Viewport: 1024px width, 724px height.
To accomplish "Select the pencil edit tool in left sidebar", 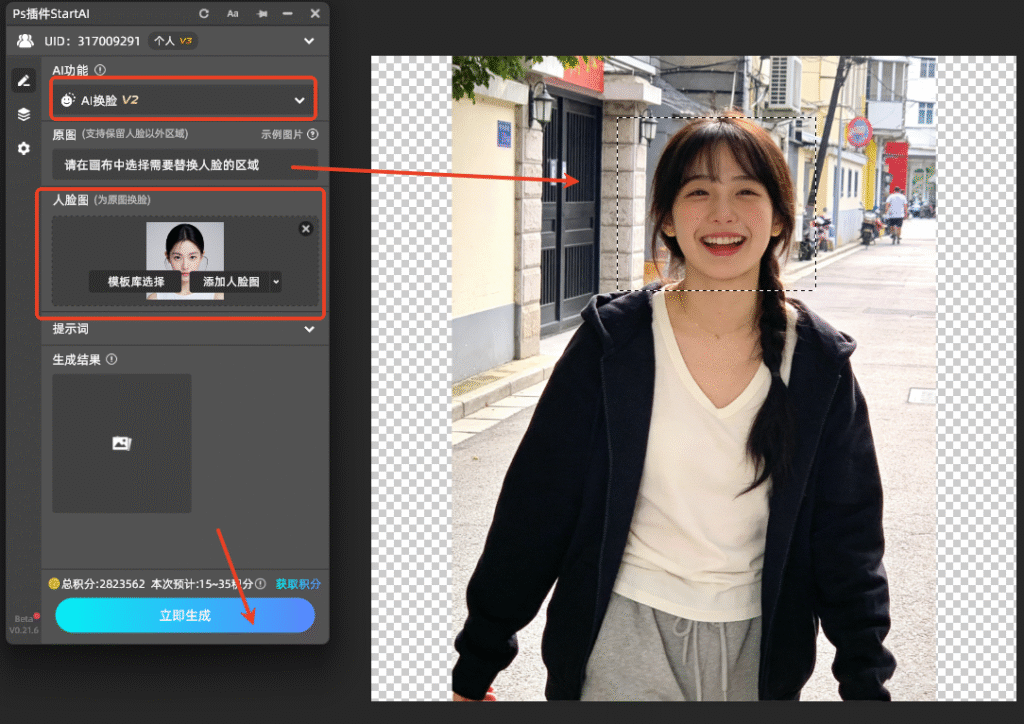I will (x=23, y=80).
